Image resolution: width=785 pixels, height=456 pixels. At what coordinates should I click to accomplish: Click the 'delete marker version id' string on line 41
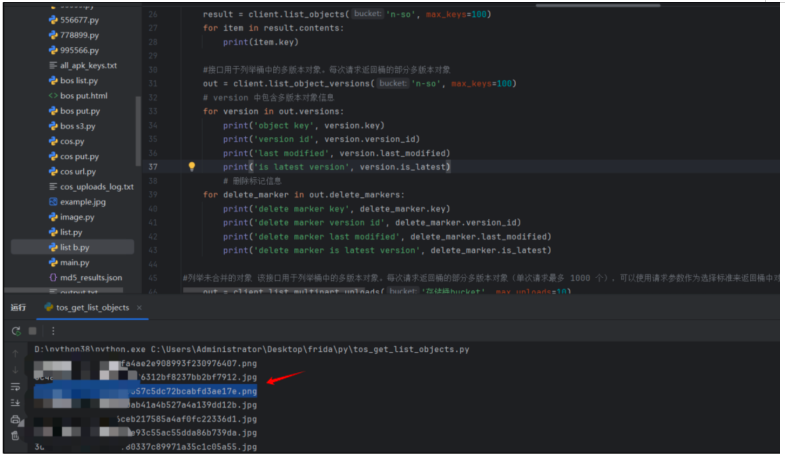pos(320,223)
